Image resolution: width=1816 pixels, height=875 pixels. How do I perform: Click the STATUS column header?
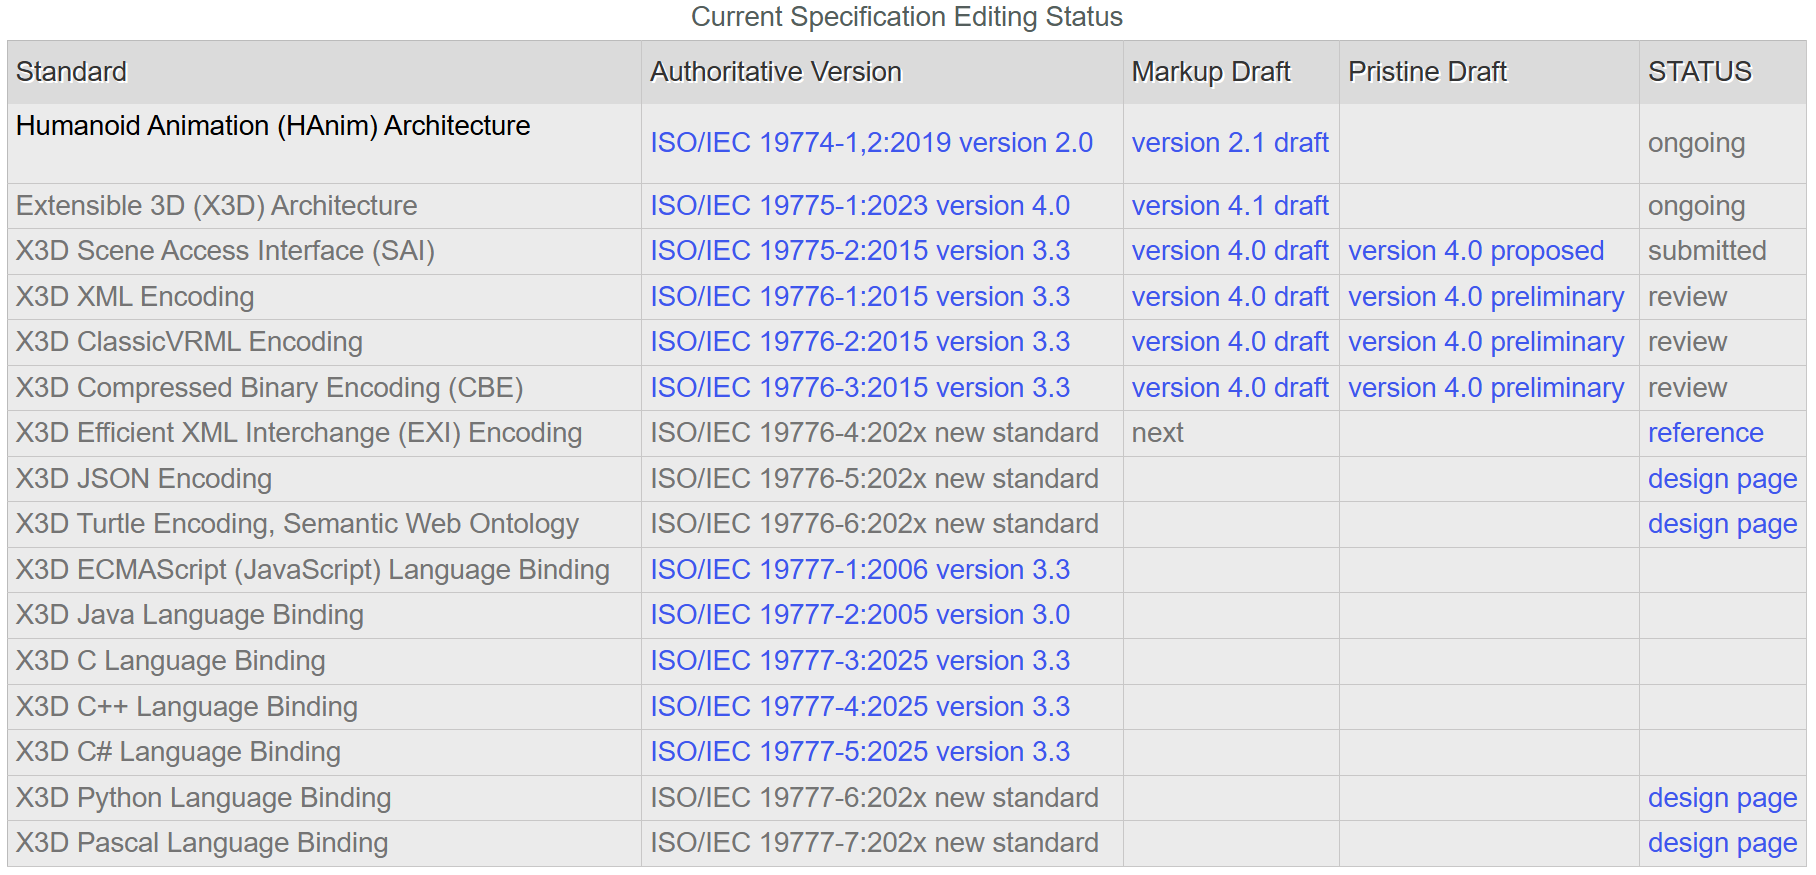[1699, 72]
